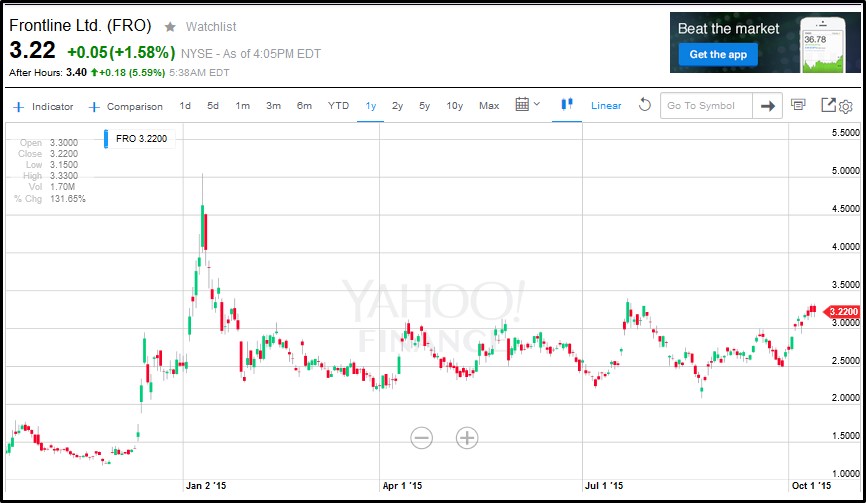Add FRO to the Watchlist
The image size is (866, 503).
(x=210, y=27)
